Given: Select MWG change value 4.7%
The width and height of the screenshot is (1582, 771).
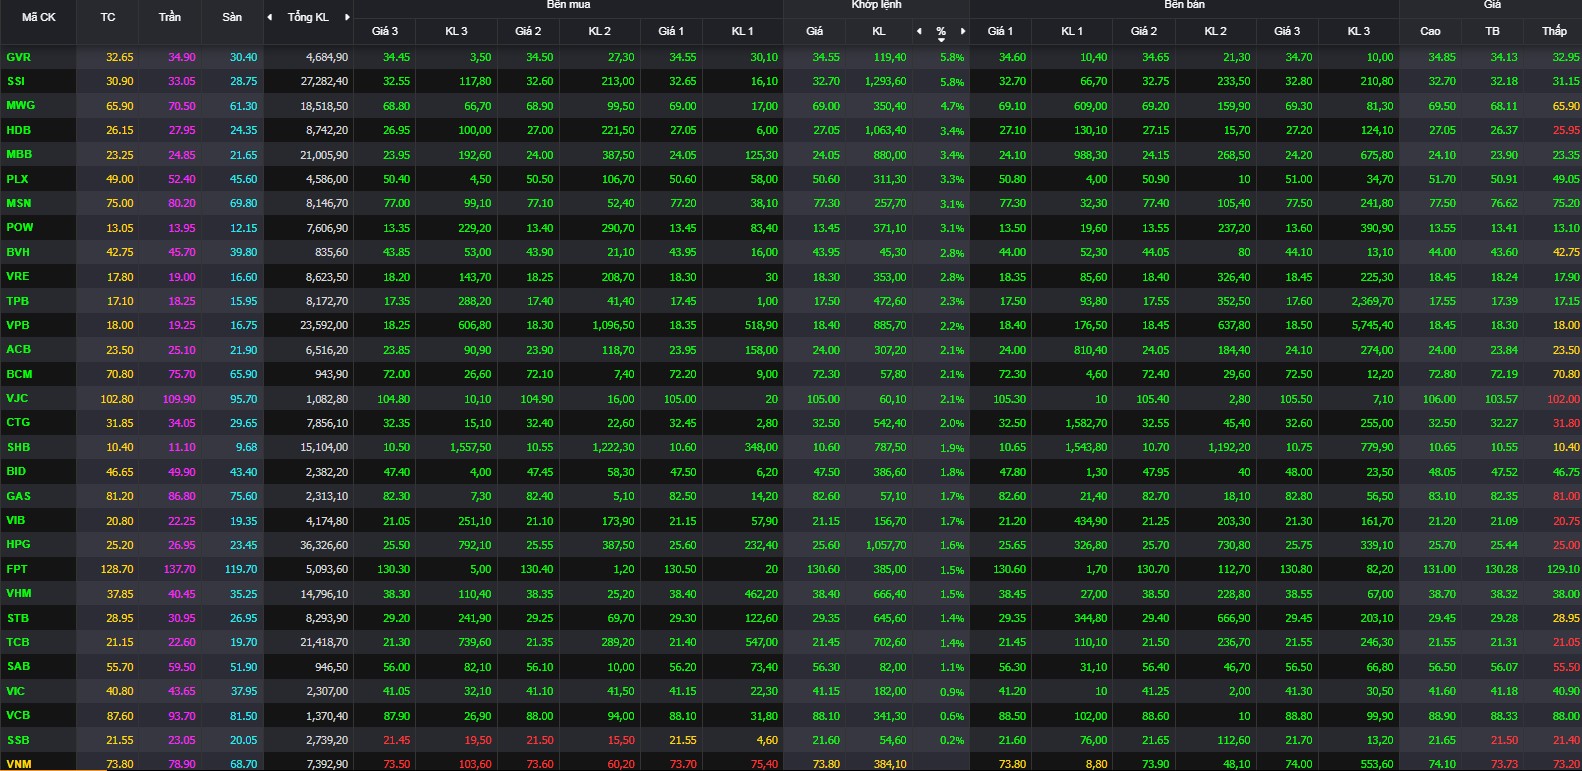Looking at the screenshot, I should click(952, 106).
